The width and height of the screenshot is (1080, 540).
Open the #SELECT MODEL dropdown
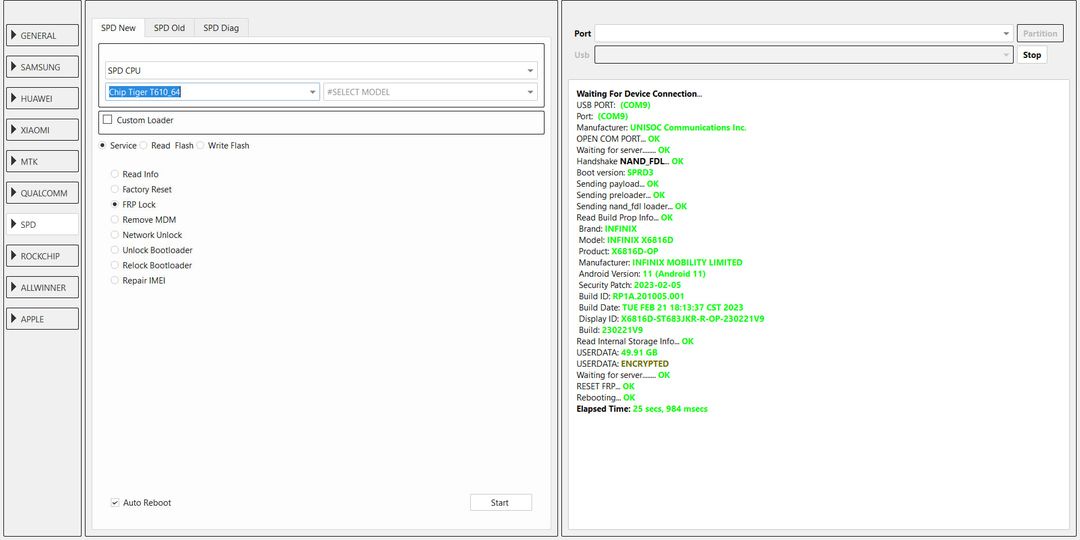click(x=430, y=92)
